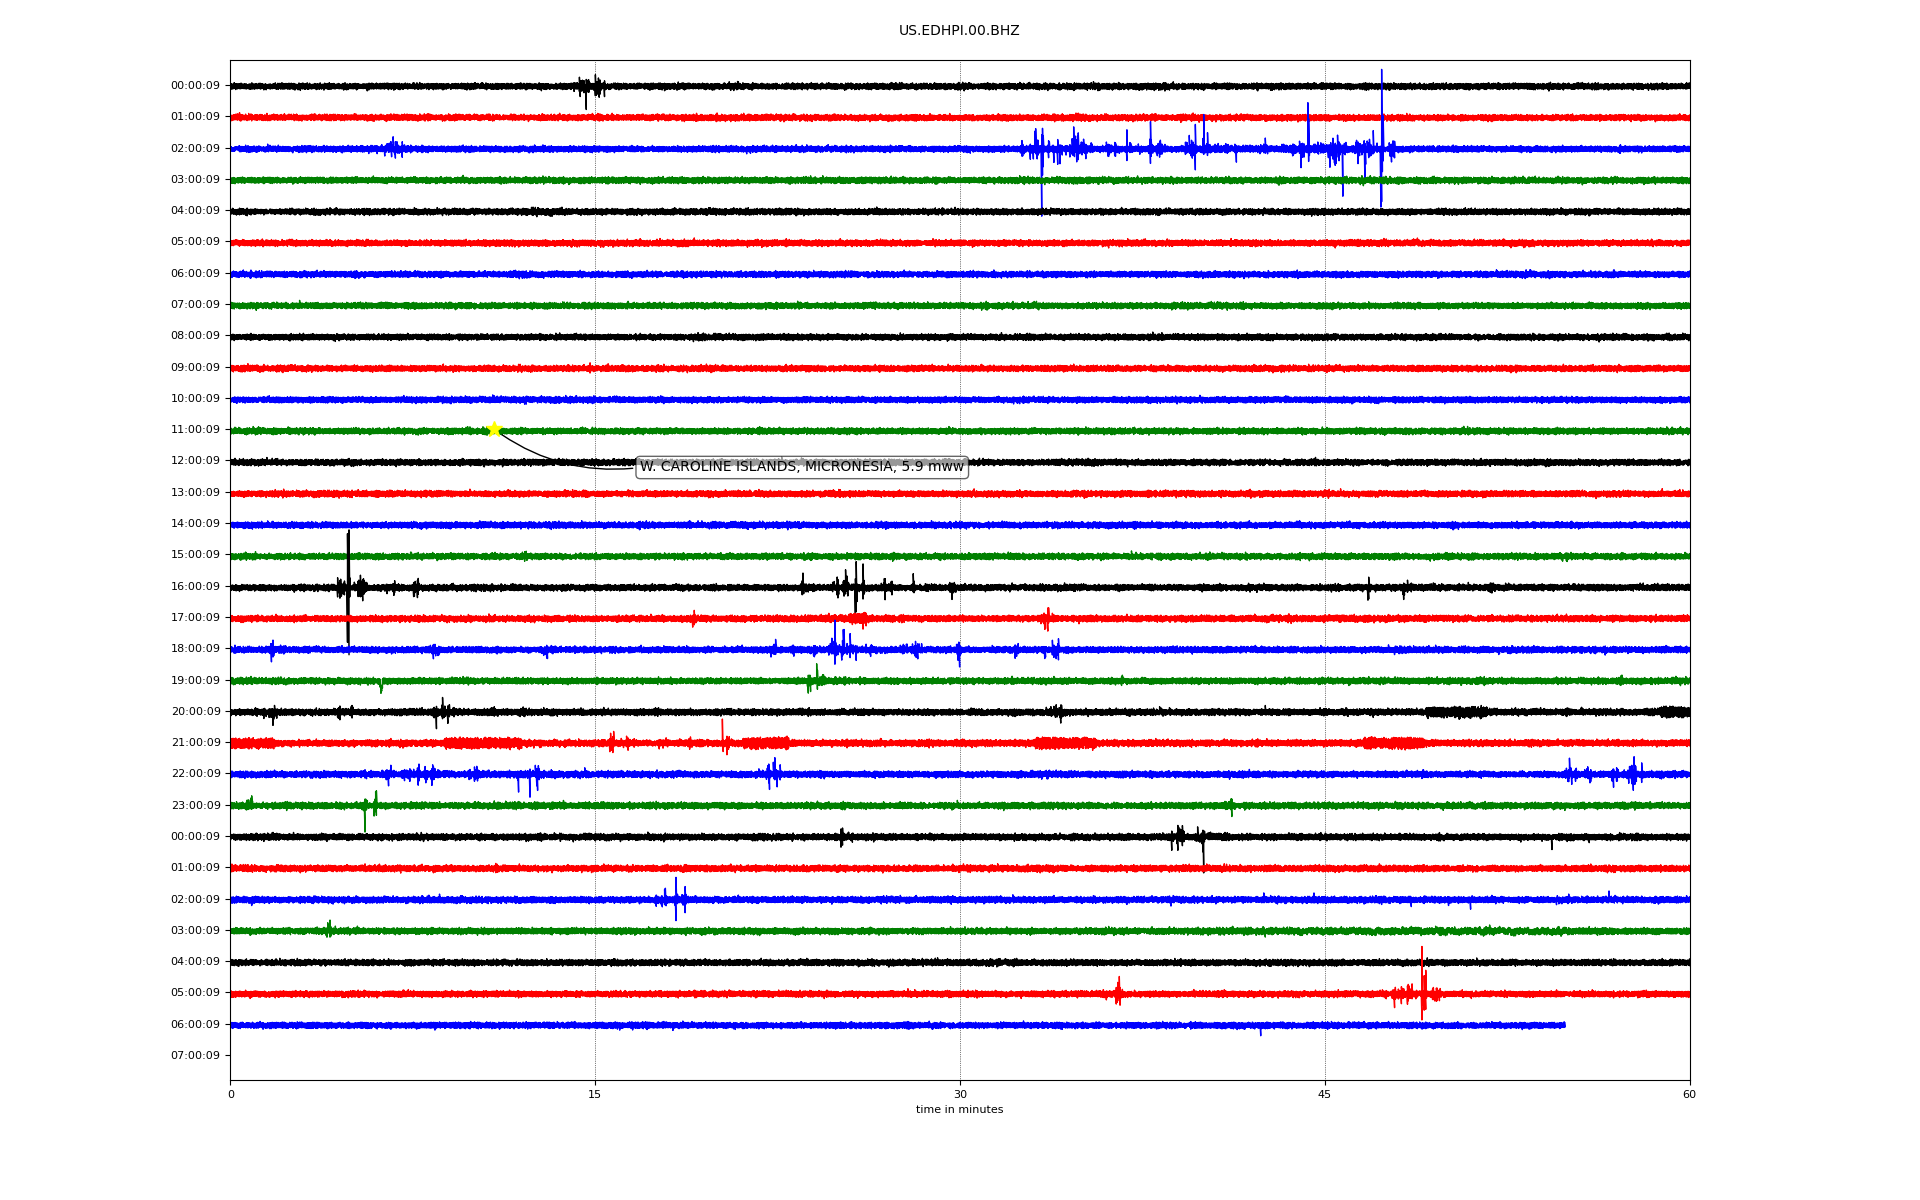The width and height of the screenshot is (1920, 1200).
Task: Click the 07:00:09 label at the bottom
Action: click(195, 1056)
